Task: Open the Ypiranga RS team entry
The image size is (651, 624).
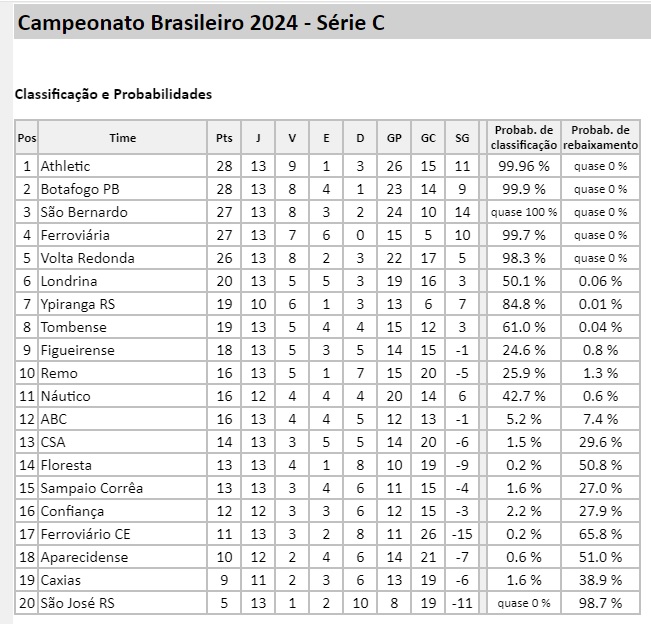Action: coord(78,304)
